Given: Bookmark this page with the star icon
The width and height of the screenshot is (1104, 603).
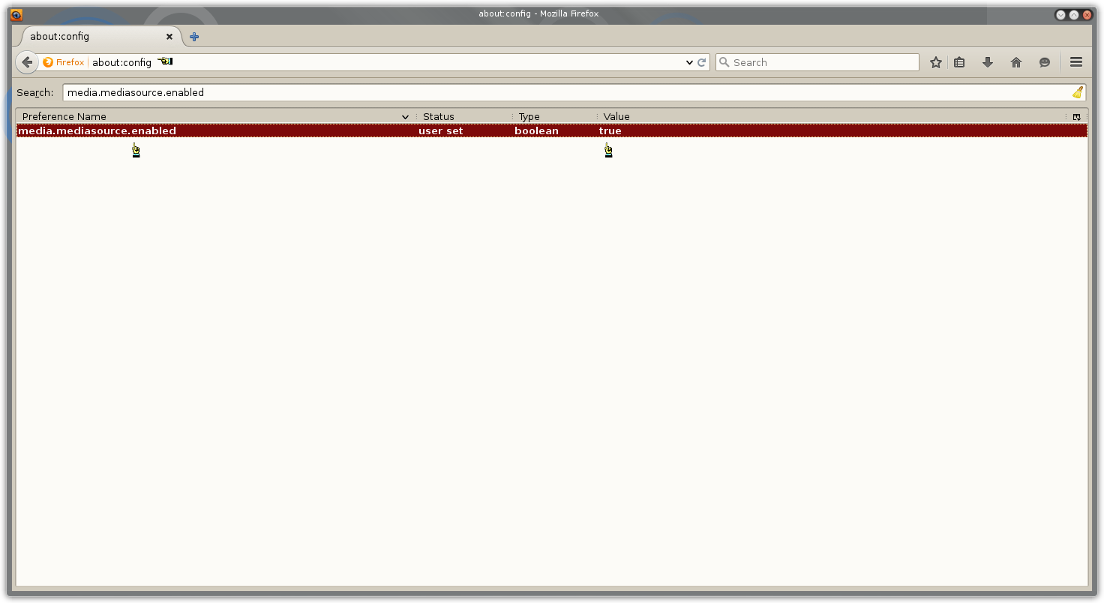Looking at the screenshot, I should tap(936, 62).
